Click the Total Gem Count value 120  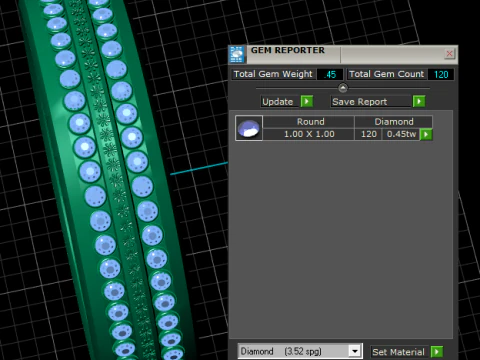[x=441, y=74]
